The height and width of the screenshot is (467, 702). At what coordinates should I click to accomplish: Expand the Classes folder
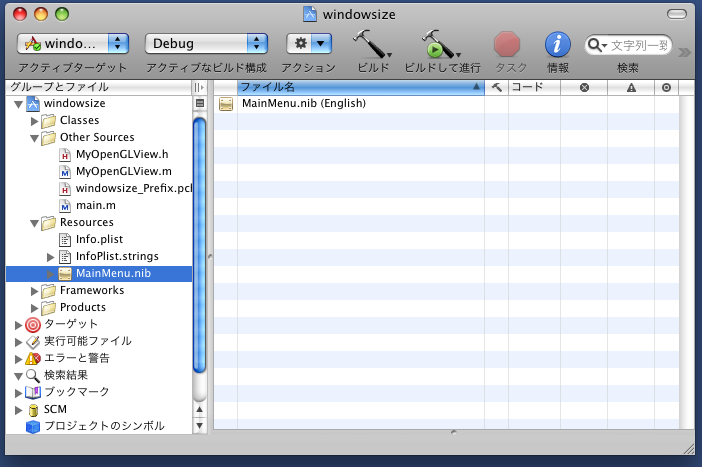35,121
